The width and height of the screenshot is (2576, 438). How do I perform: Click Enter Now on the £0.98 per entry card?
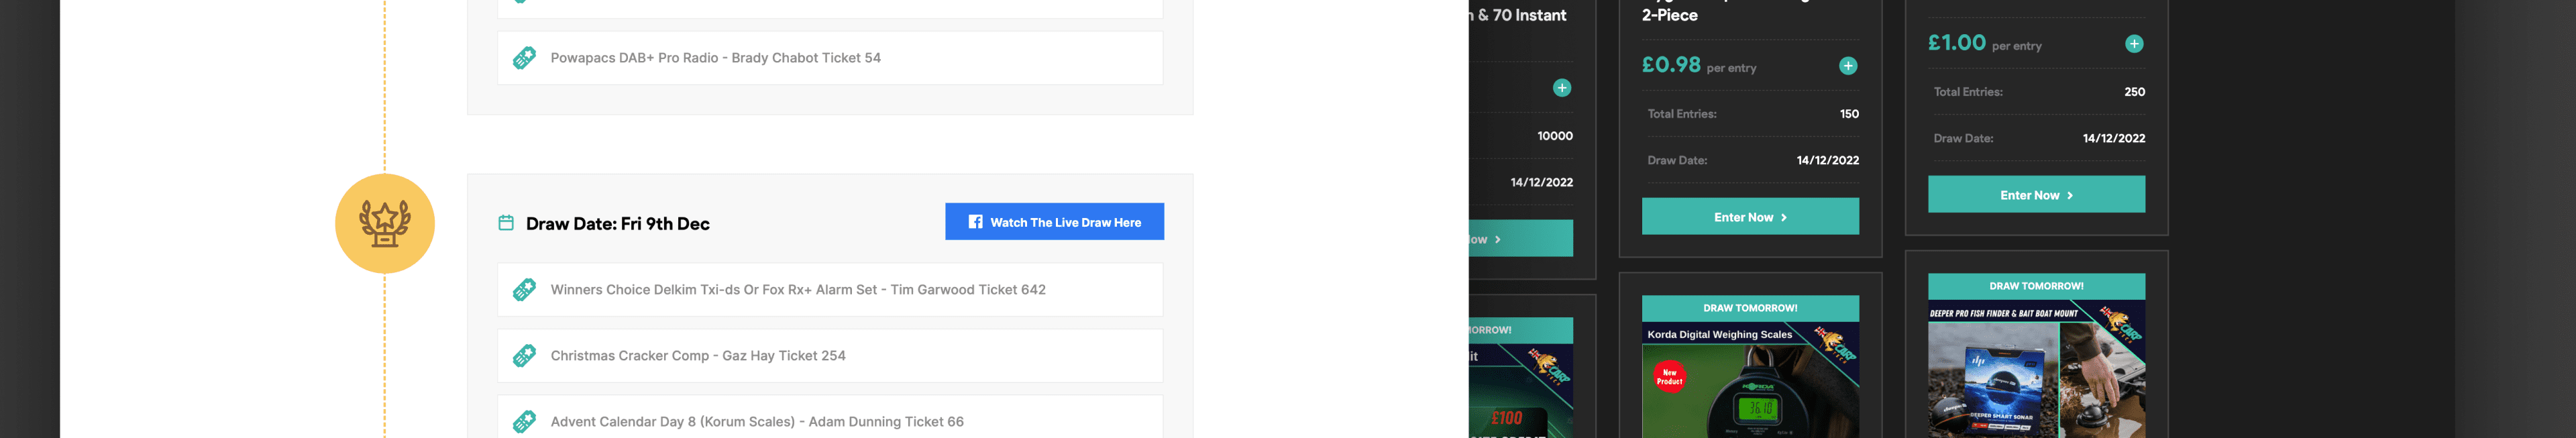1750,217
